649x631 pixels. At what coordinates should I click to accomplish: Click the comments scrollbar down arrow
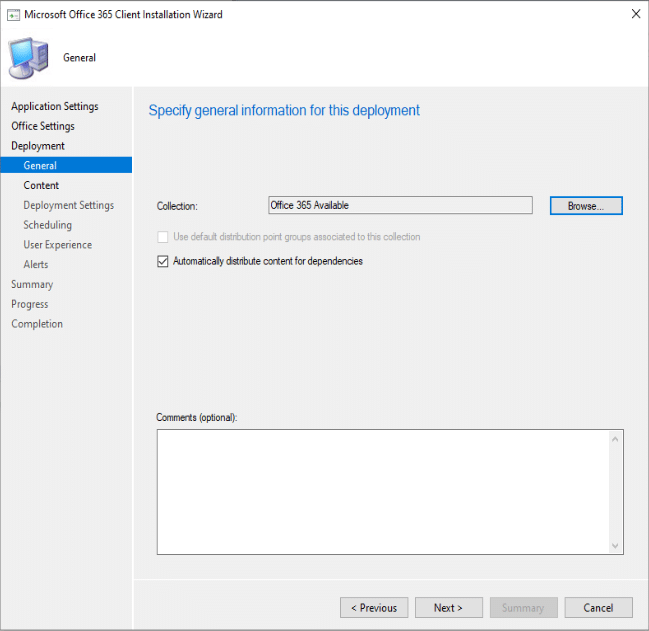click(616, 546)
